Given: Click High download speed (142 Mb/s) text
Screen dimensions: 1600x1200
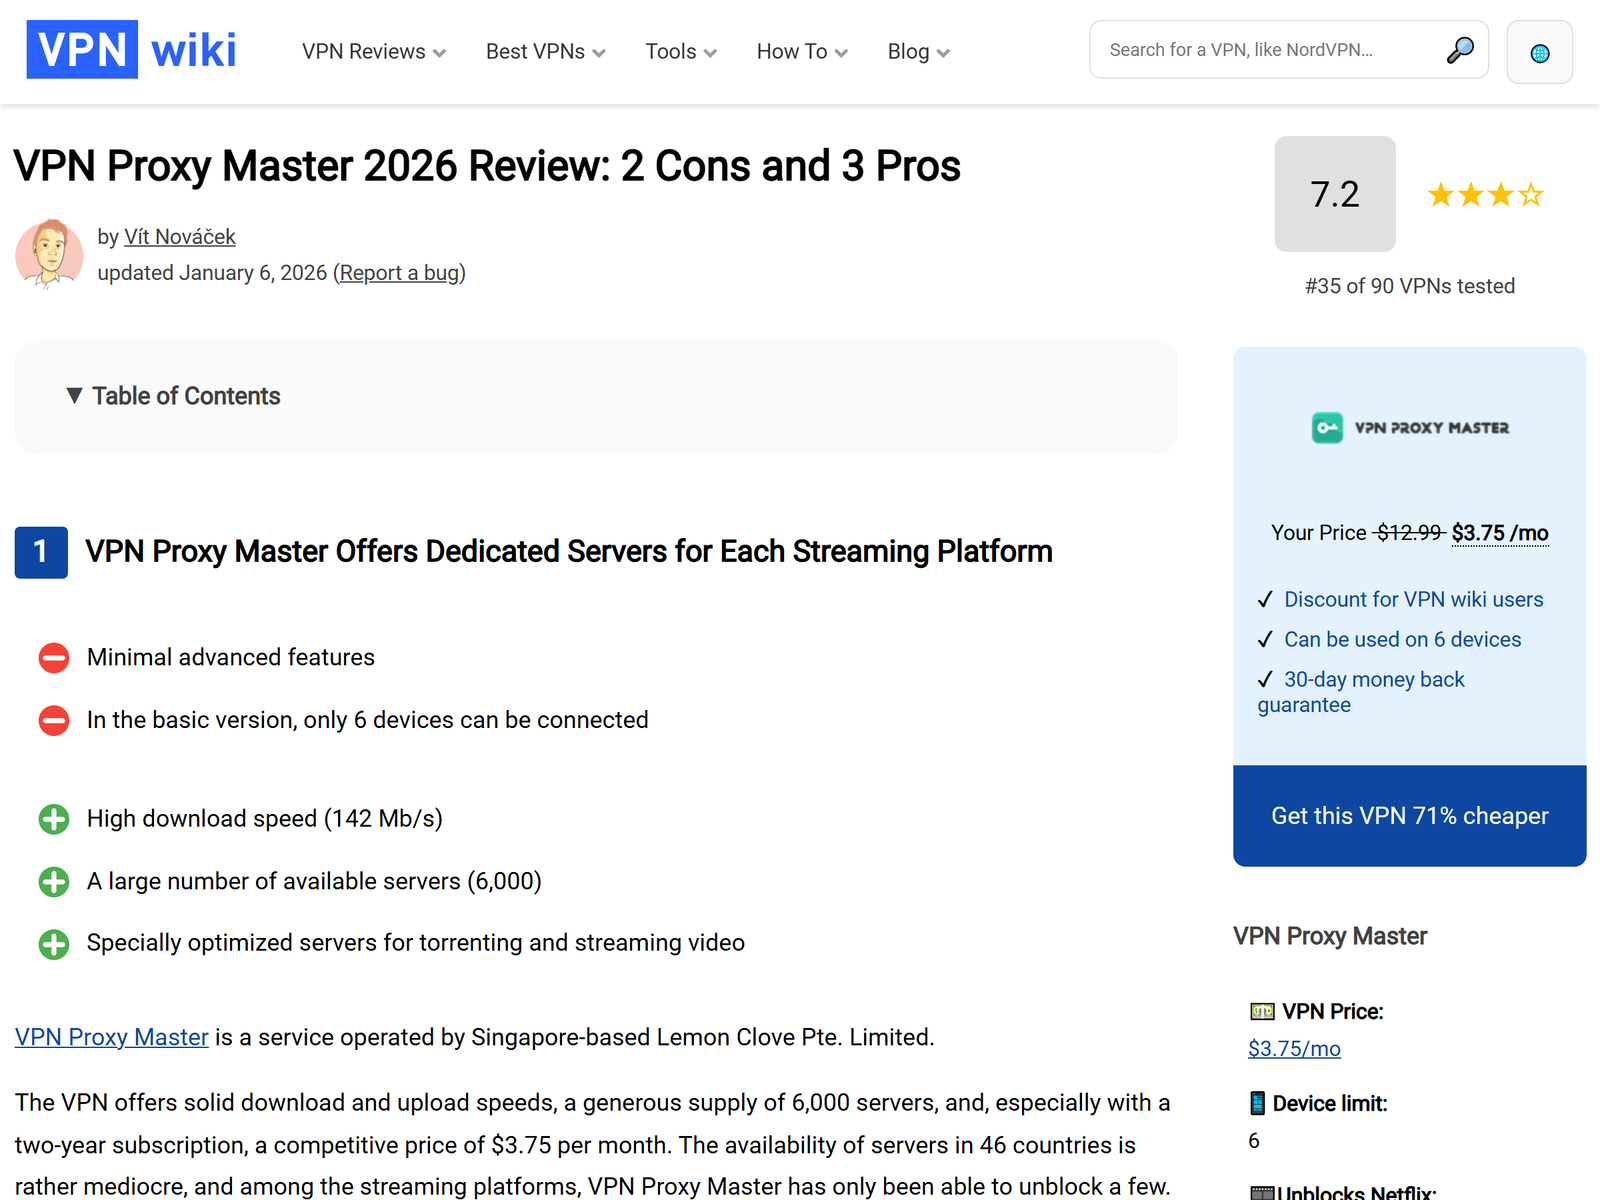Looking at the screenshot, I should point(265,819).
